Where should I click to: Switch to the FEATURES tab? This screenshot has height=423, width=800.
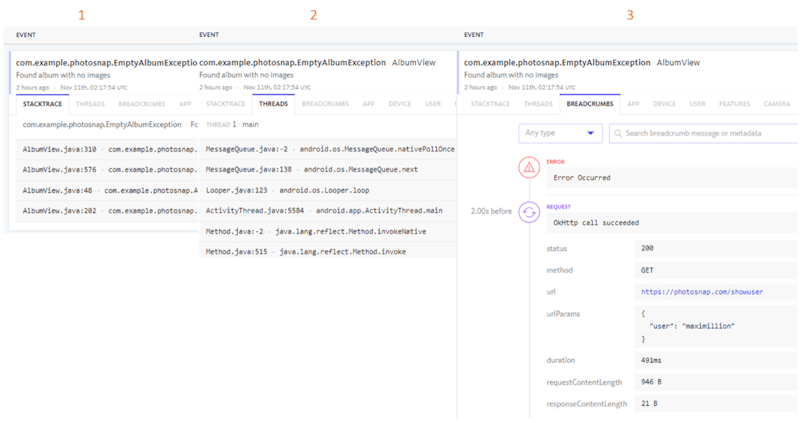[x=734, y=103]
